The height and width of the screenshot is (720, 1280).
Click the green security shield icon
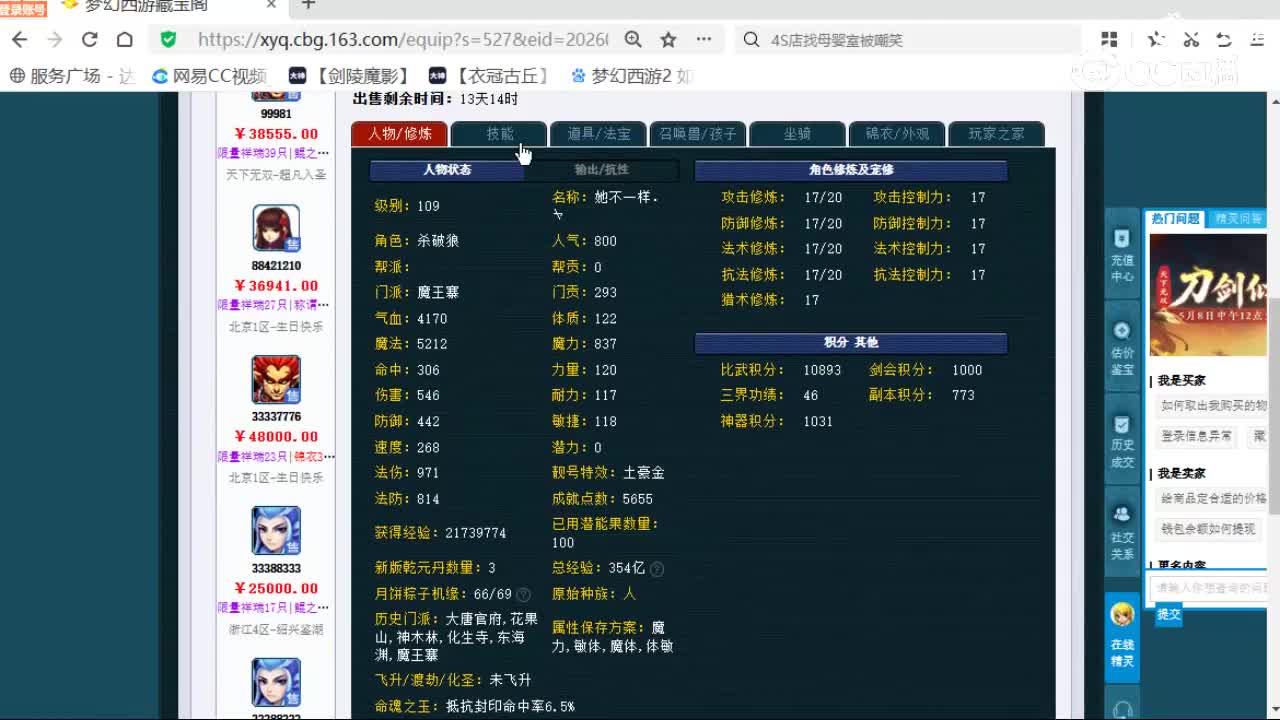[168, 40]
